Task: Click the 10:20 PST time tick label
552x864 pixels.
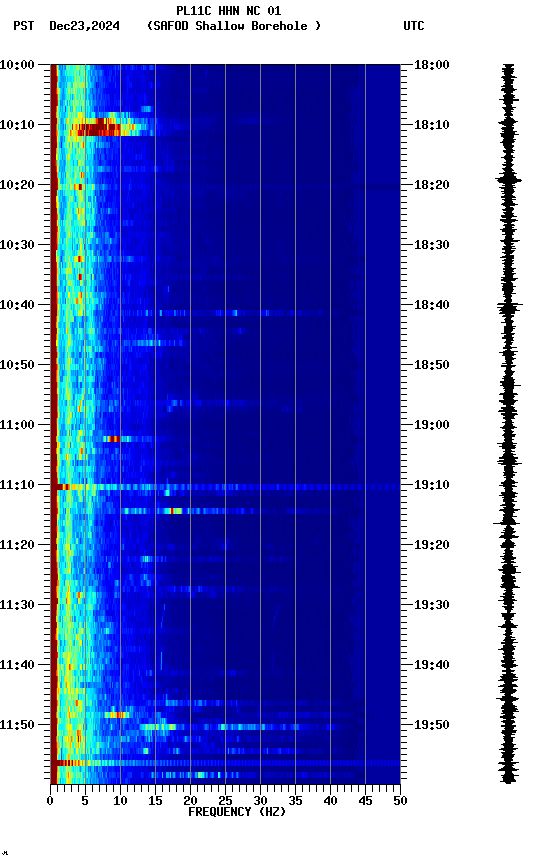Action: click(x=17, y=185)
